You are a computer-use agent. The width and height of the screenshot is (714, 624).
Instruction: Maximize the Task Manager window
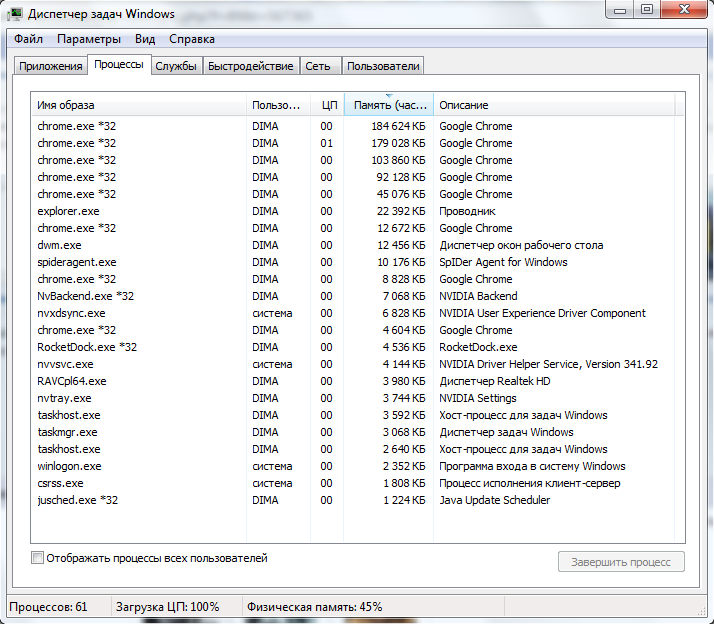(647, 10)
